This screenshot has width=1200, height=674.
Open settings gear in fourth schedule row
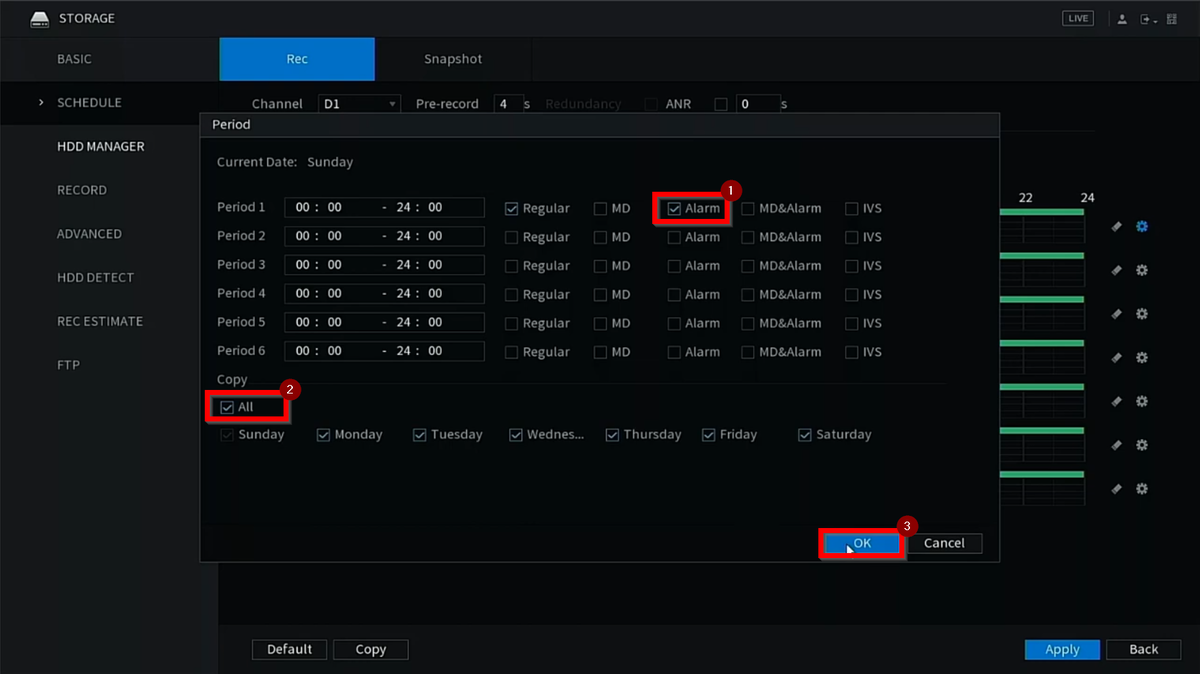coord(1142,358)
